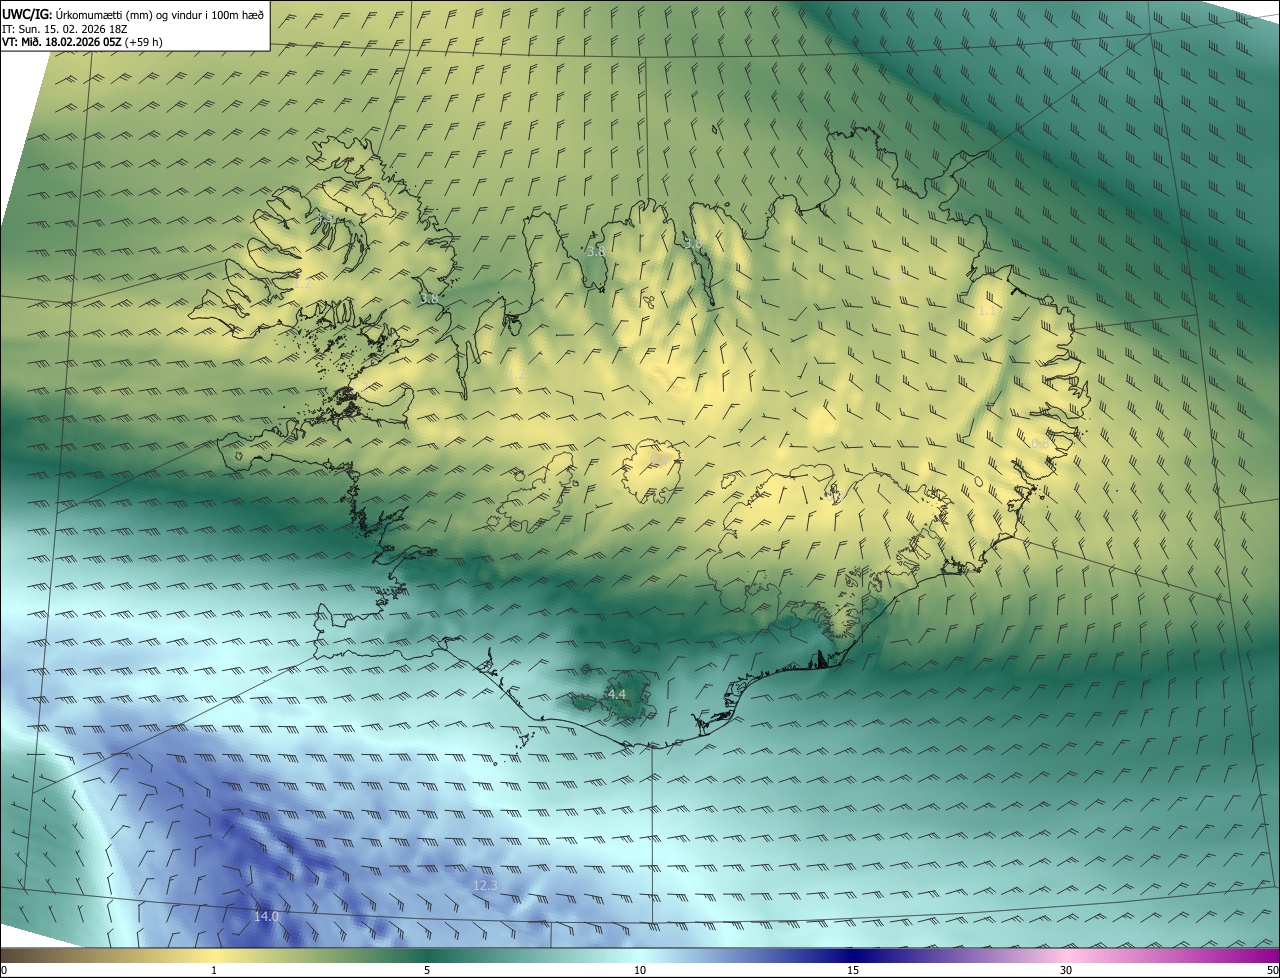The width and height of the screenshot is (1280, 978).
Task: Click the "30" tick on the color scale
Action: [x=1066, y=971]
